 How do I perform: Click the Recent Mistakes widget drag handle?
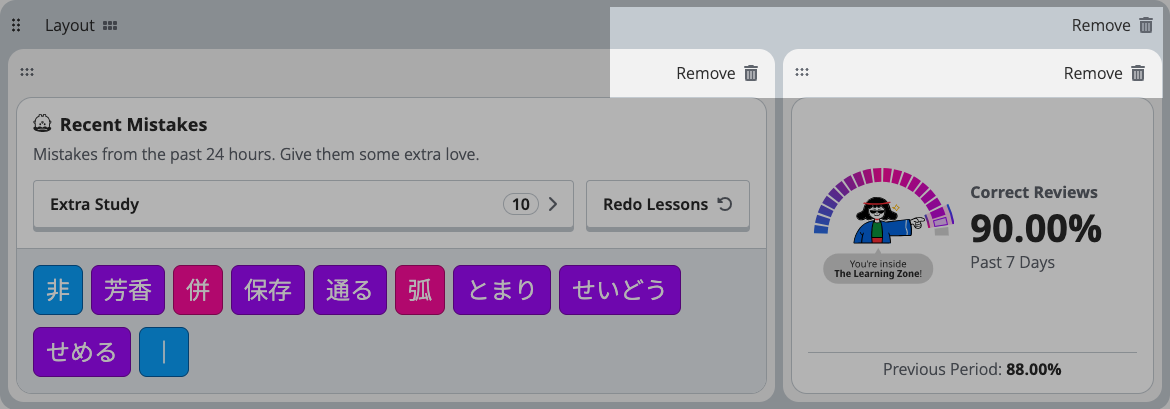point(28,72)
